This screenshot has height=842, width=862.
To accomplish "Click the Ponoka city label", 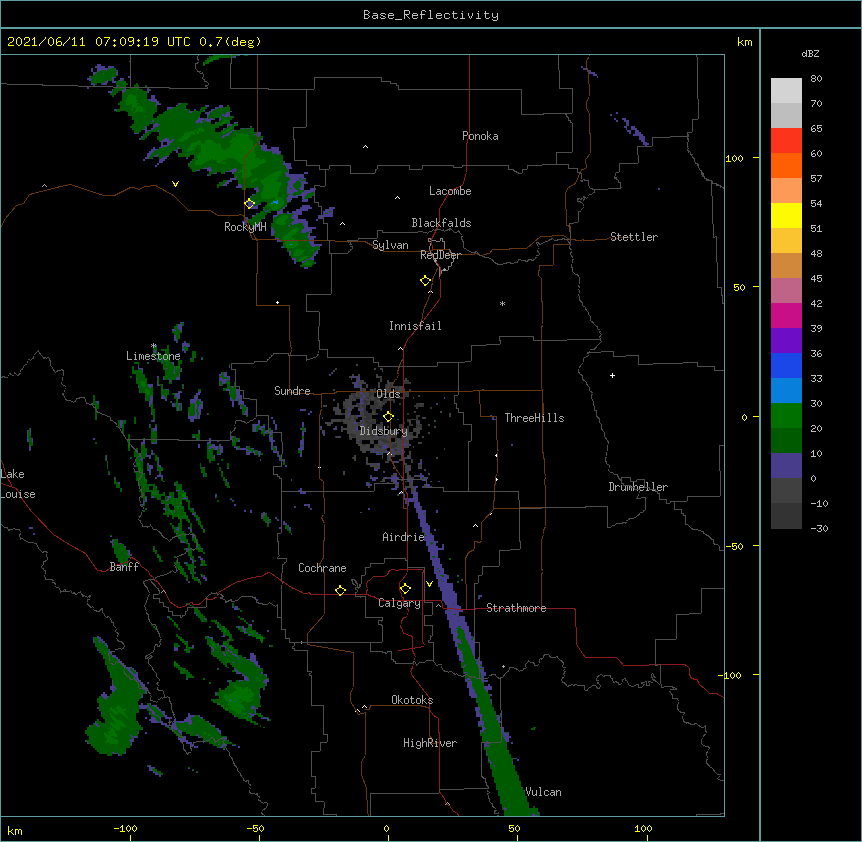I will click(480, 136).
